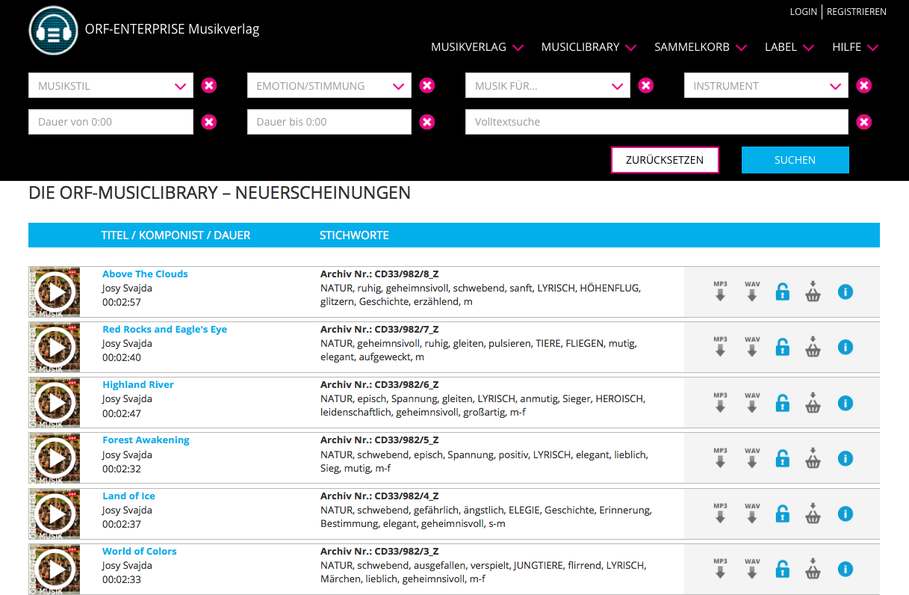Screen dimensions: 909x595
Task: Add Forest Awakening to the basket
Action: pyautogui.click(x=813, y=458)
